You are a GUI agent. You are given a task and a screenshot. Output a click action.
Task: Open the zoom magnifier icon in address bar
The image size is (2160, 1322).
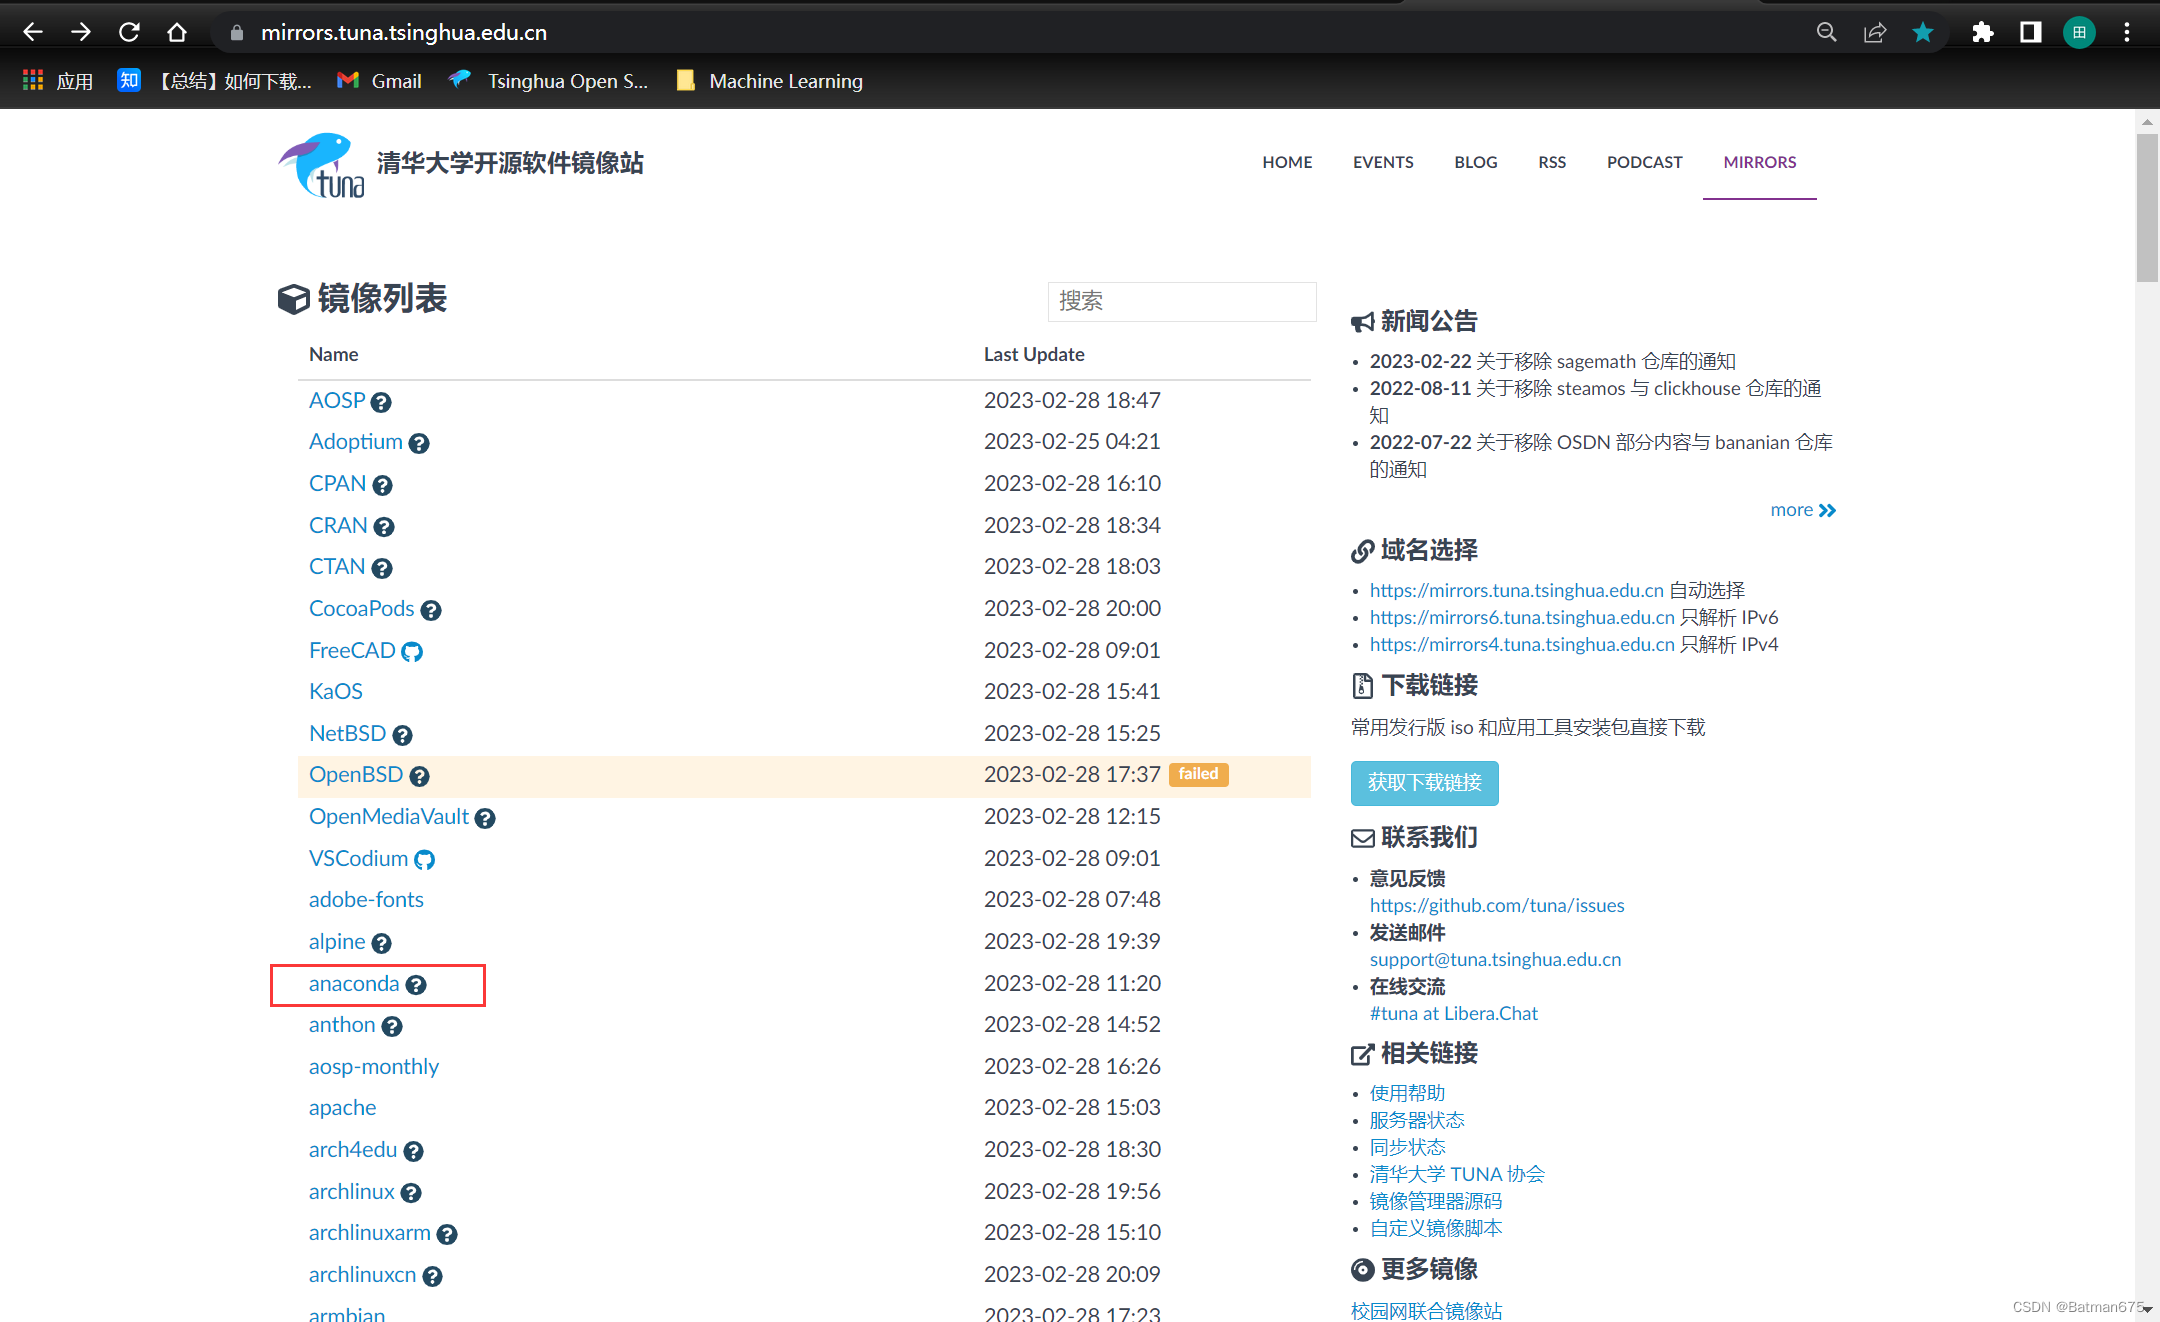tap(1826, 32)
